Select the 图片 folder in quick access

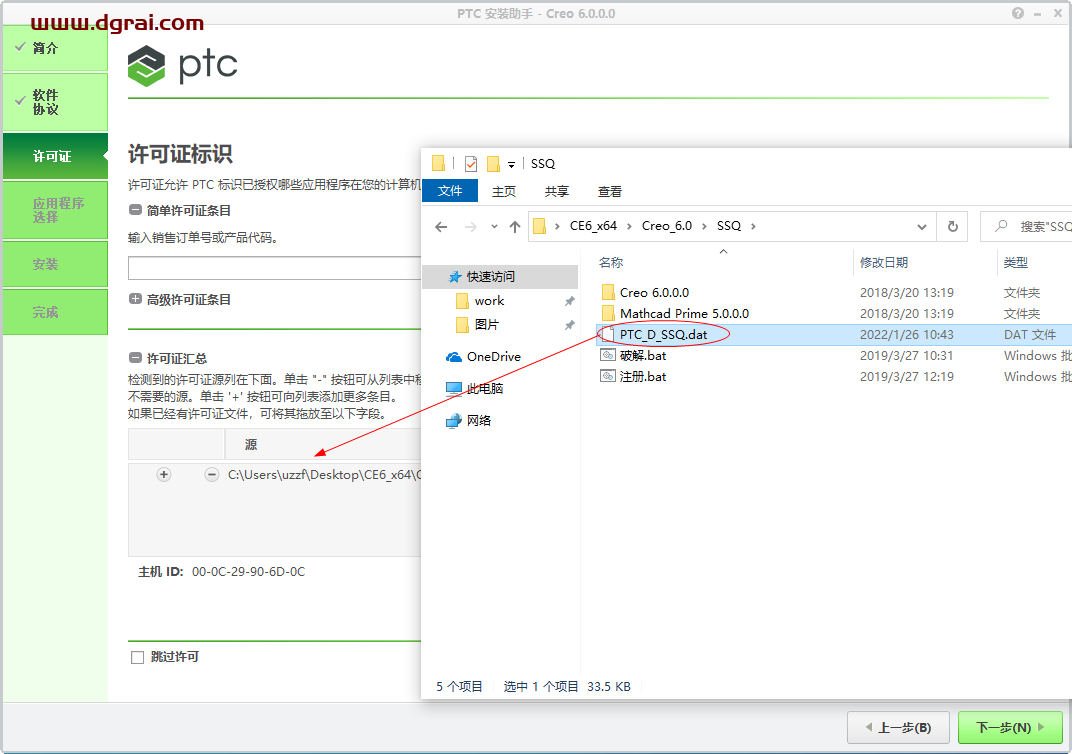tap(487, 325)
